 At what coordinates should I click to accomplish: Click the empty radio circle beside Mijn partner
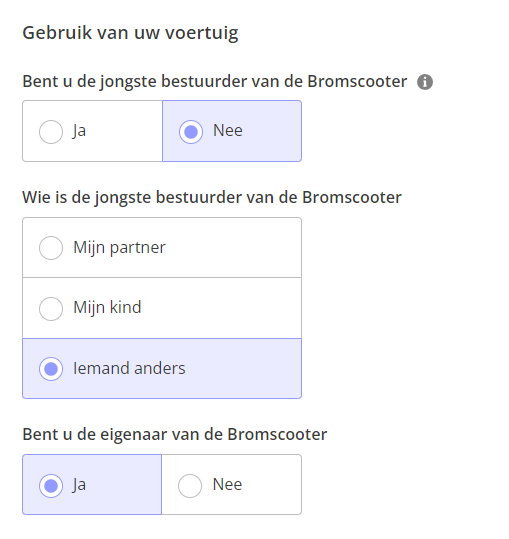click(x=51, y=248)
